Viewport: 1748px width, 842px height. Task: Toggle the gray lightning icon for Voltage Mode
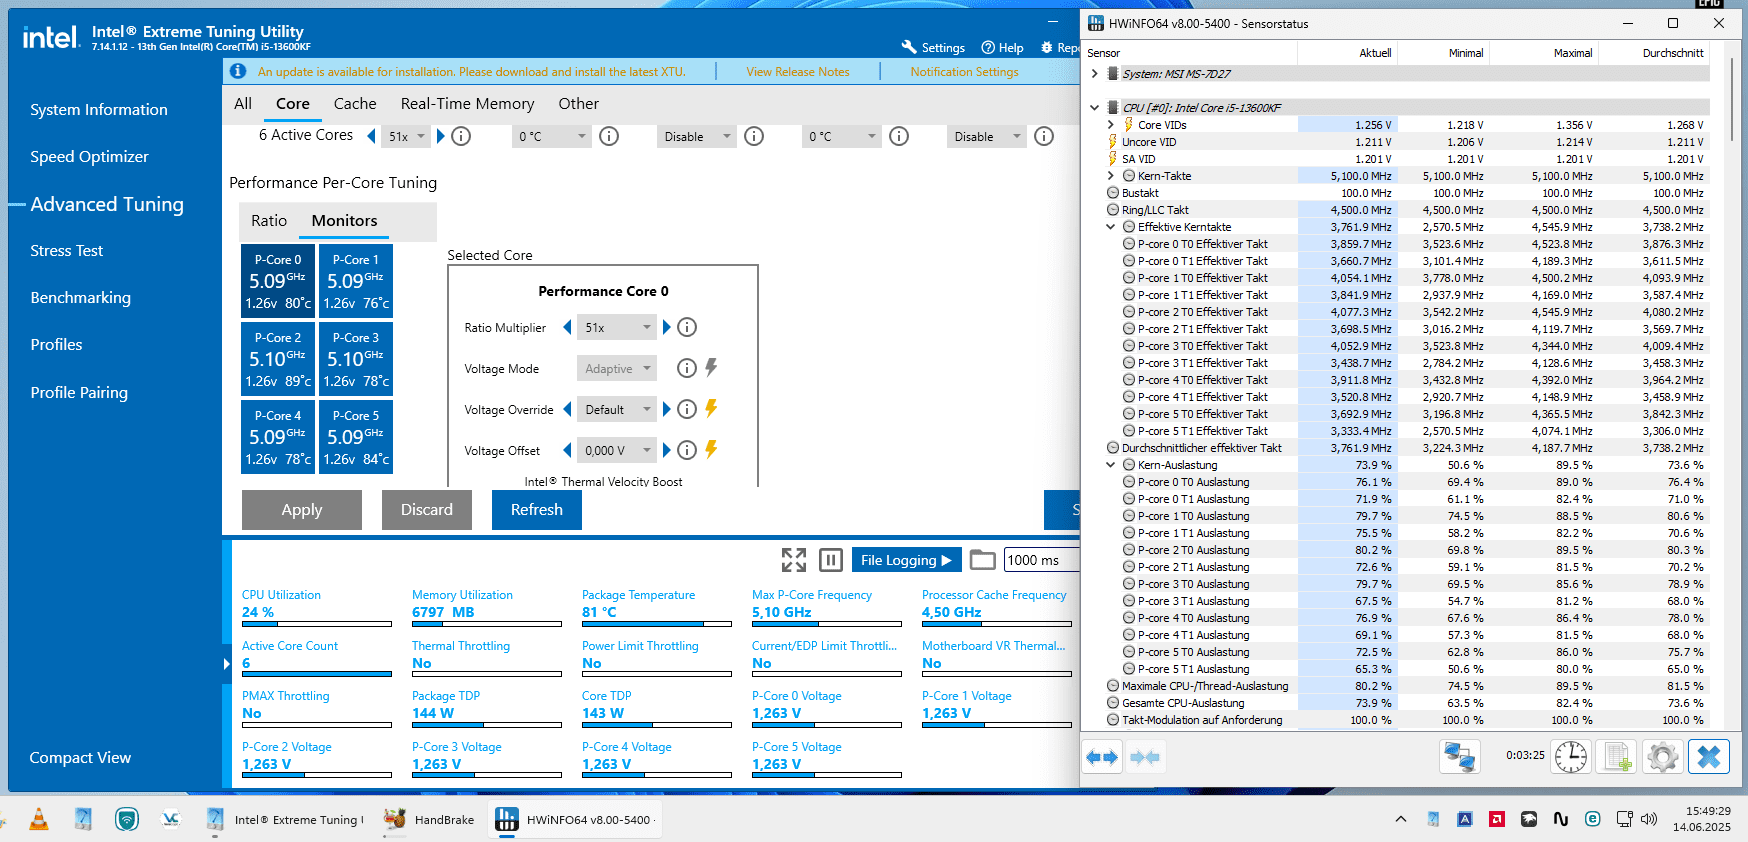[x=711, y=367]
